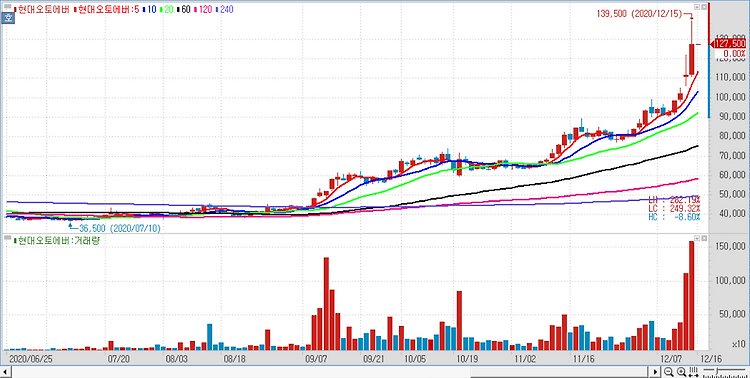Click the x10 volume multiplier label
Viewport: 750px width, 378px height.
(739, 344)
